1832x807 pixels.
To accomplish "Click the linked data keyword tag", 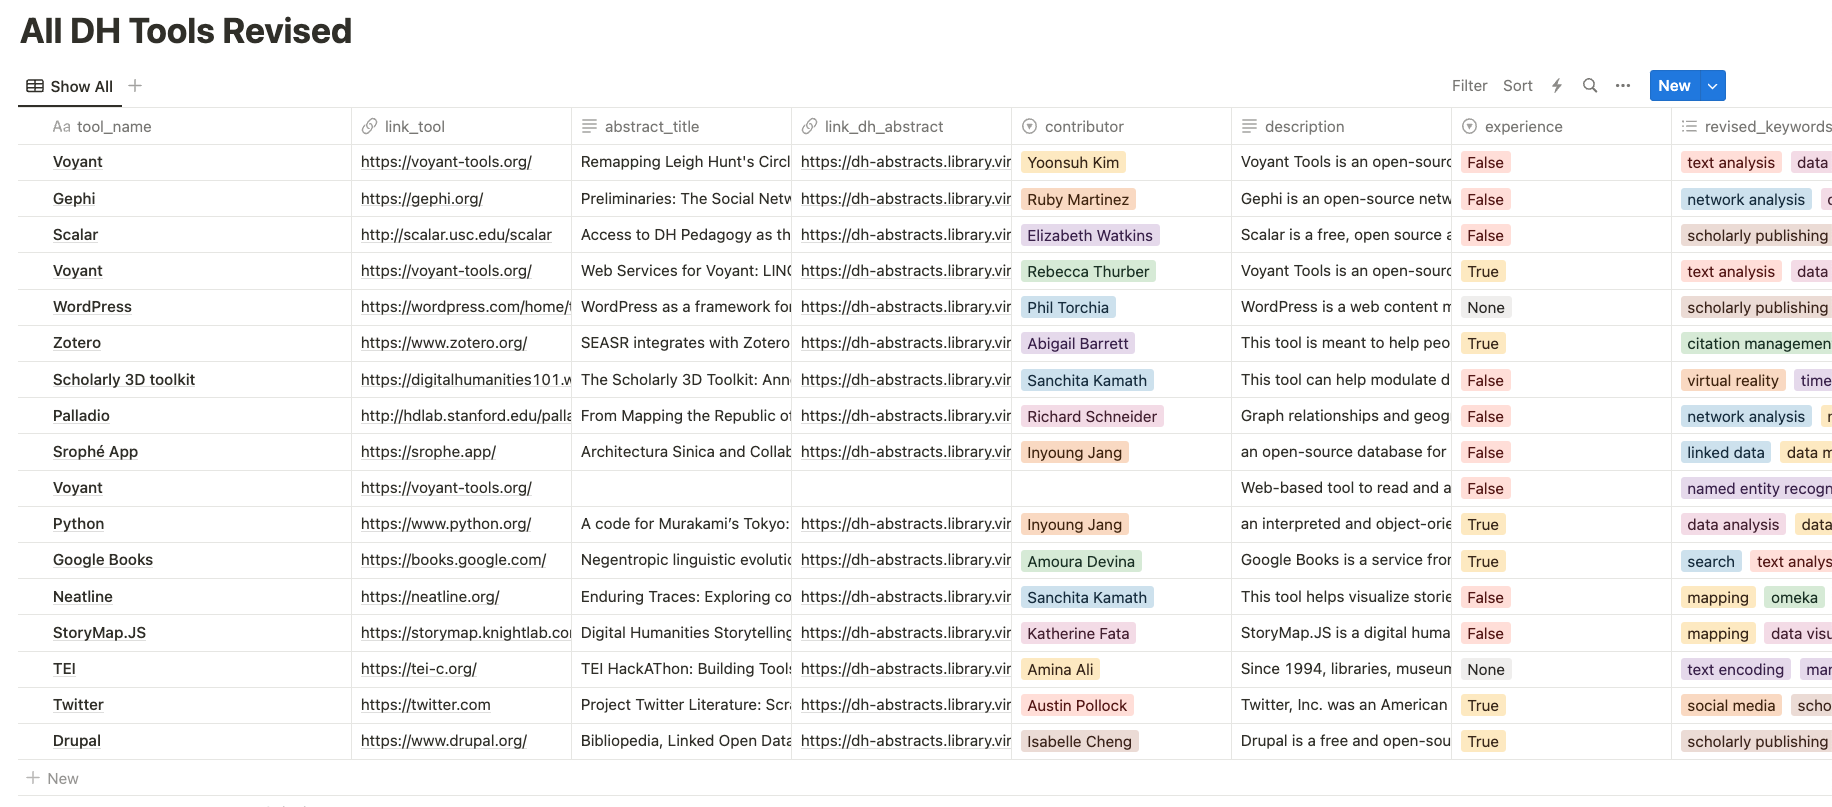I will 1726,453.
